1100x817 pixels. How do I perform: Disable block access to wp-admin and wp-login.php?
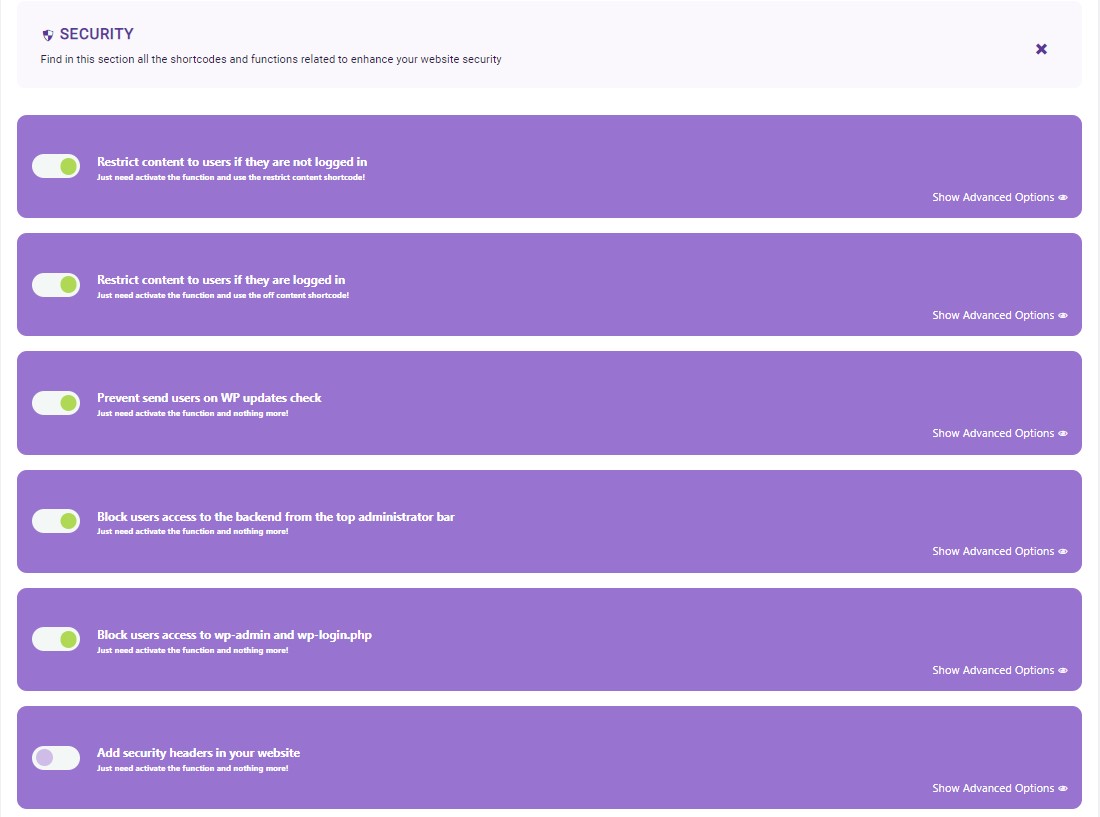(x=56, y=639)
